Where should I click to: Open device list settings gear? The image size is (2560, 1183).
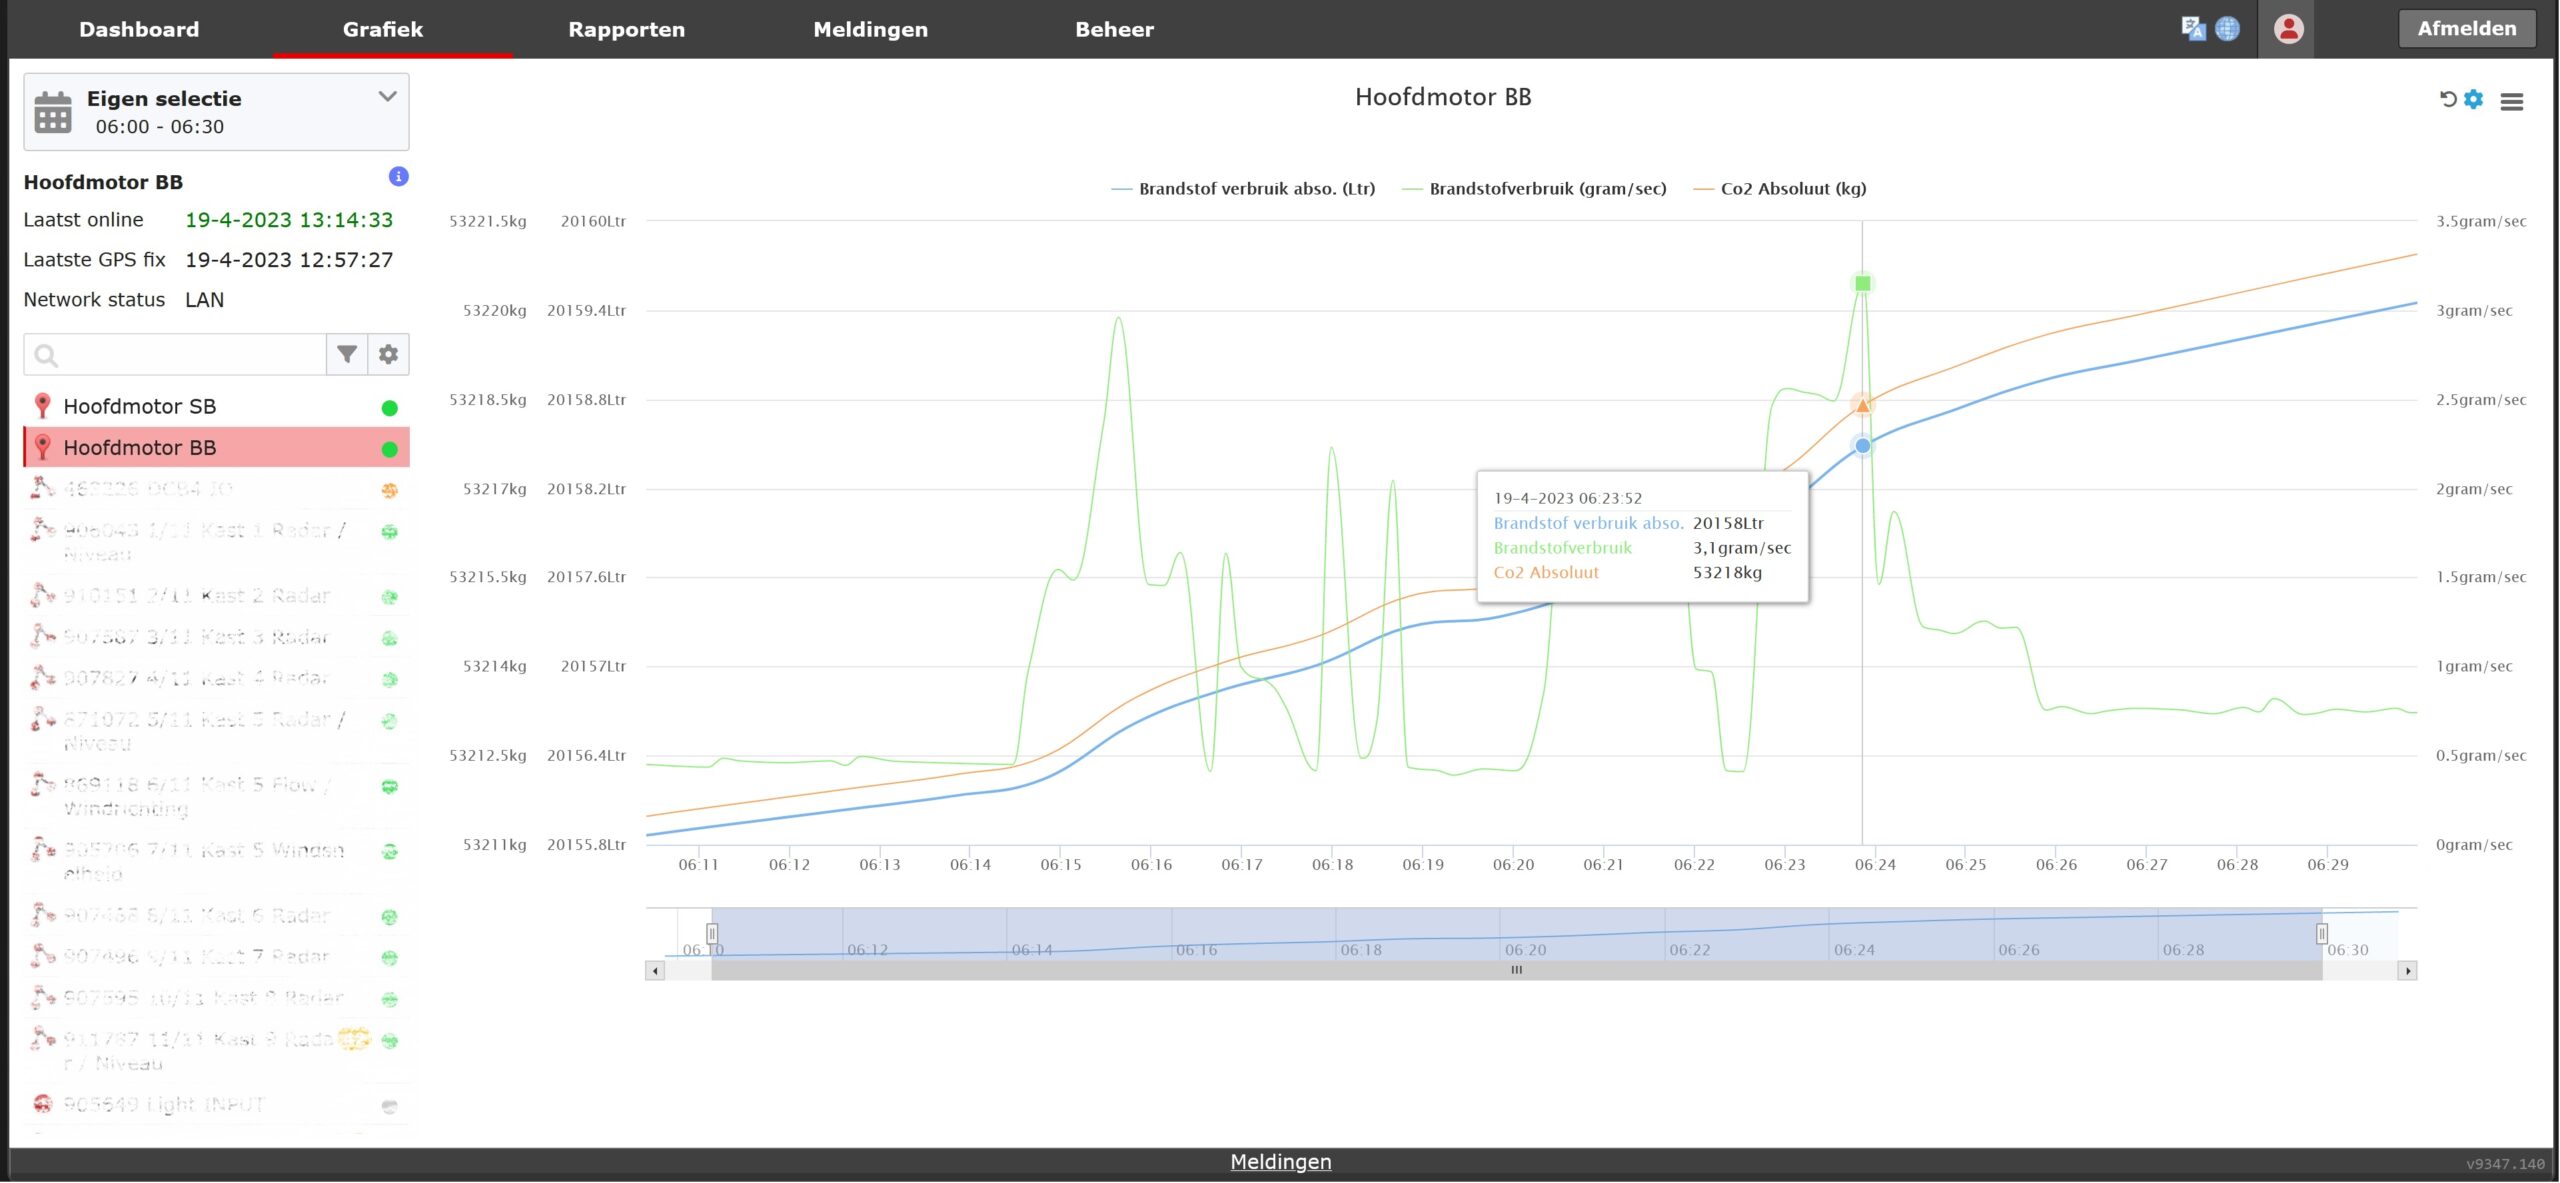388,354
